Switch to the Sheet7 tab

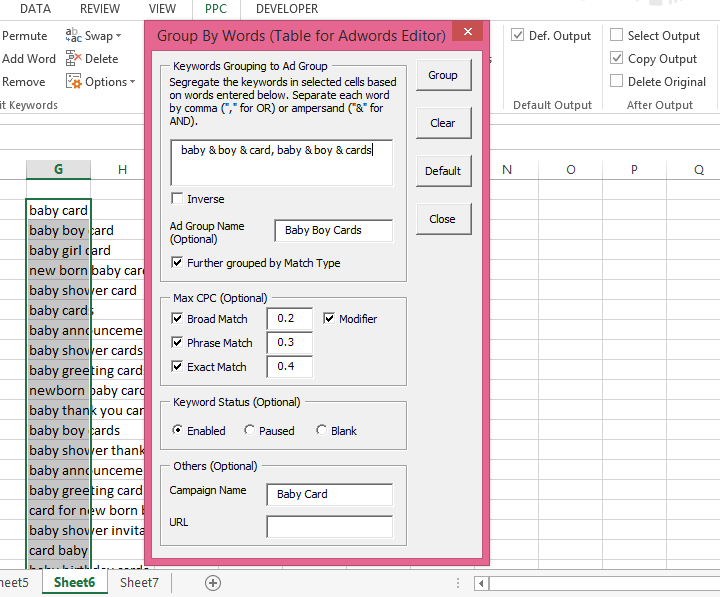point(139,582)
